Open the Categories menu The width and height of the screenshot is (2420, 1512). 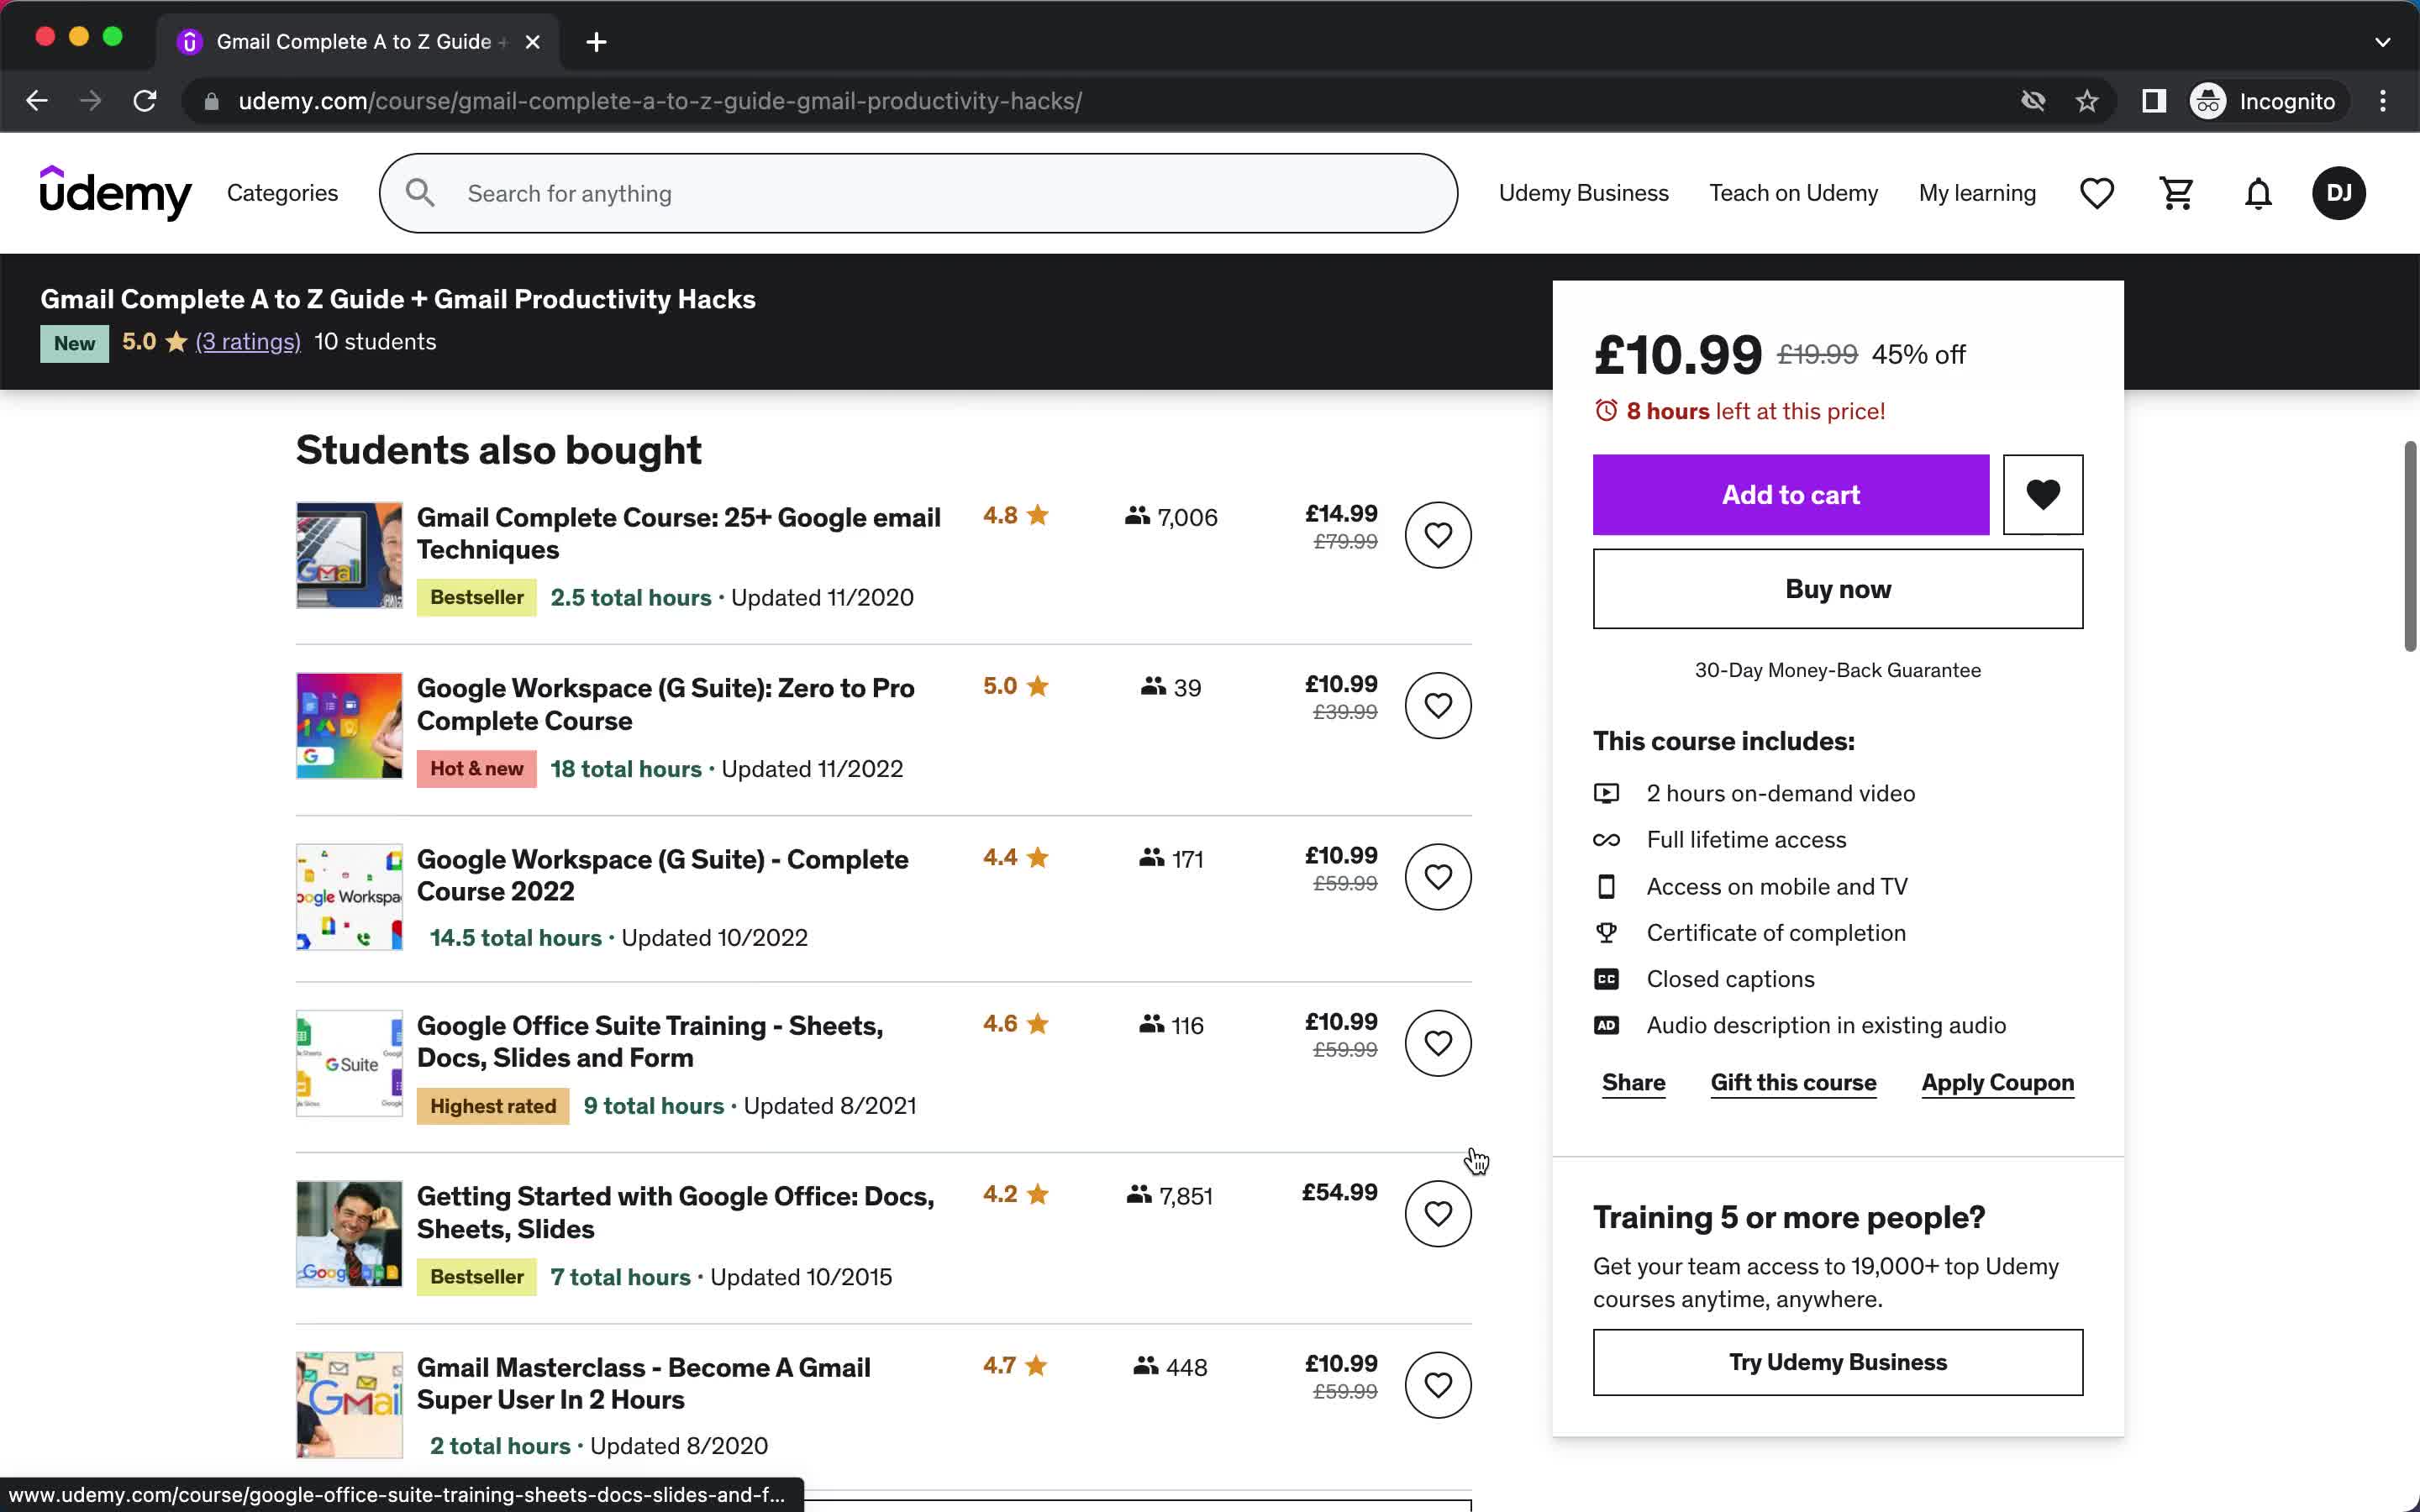click(x=282, y=193)
